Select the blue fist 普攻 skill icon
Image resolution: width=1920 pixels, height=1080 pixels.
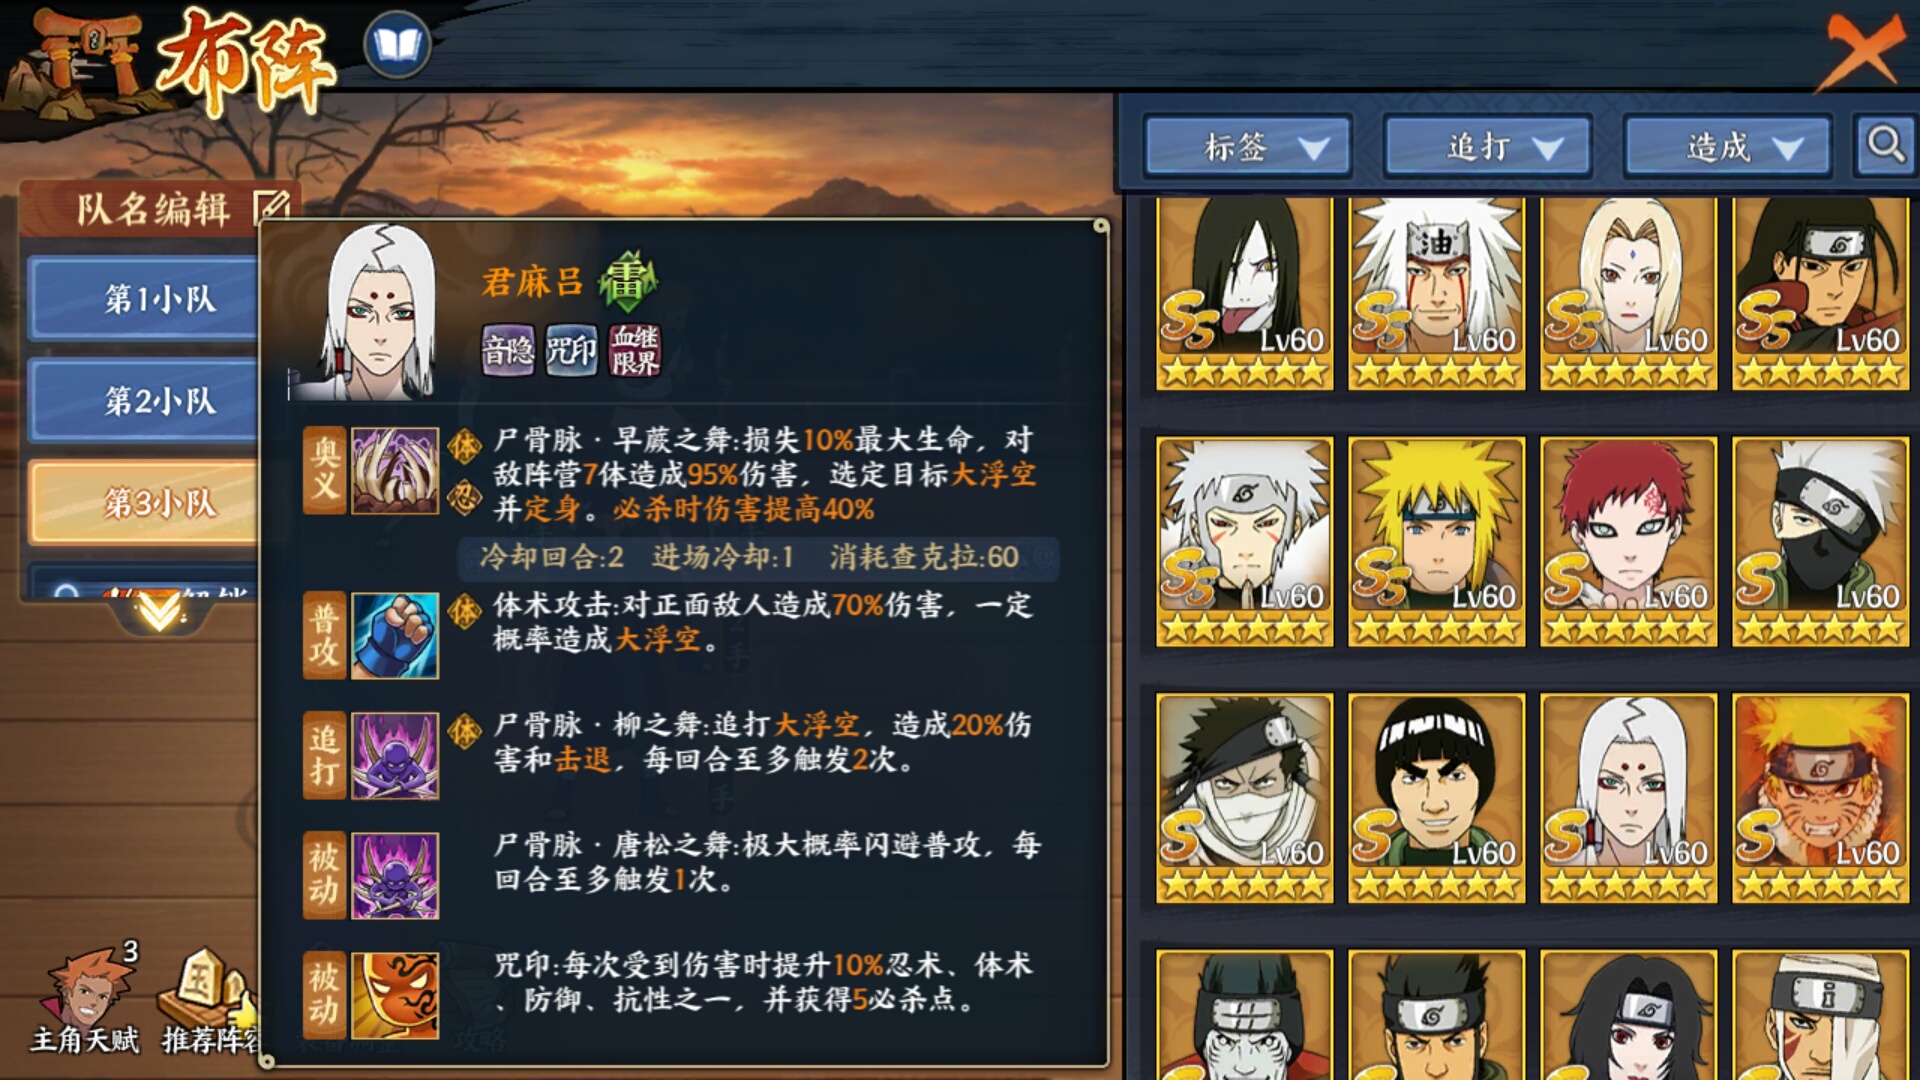pos(395,636)
